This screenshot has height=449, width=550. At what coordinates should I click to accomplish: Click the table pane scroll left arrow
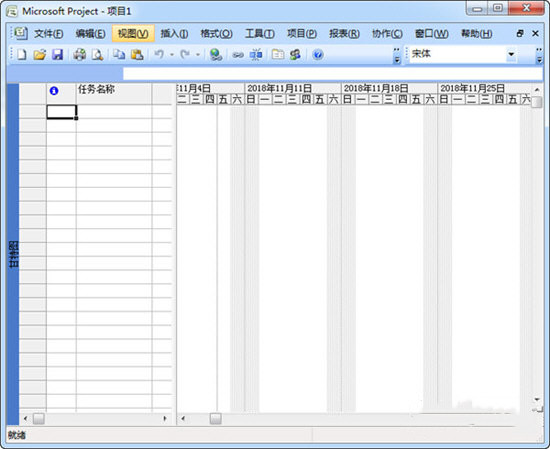click(x=25, y=418)
